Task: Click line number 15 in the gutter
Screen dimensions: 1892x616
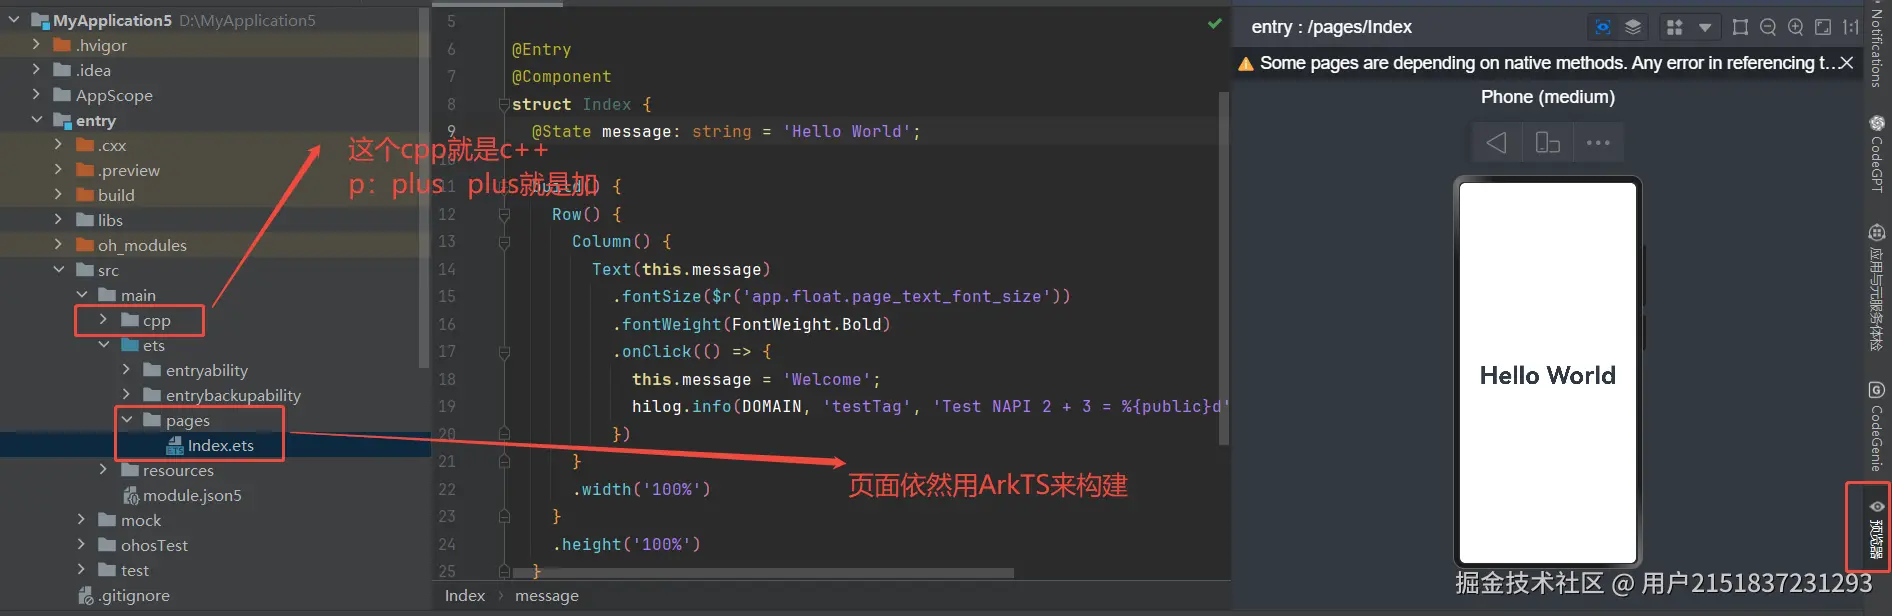Action: (x=446, y=297)
